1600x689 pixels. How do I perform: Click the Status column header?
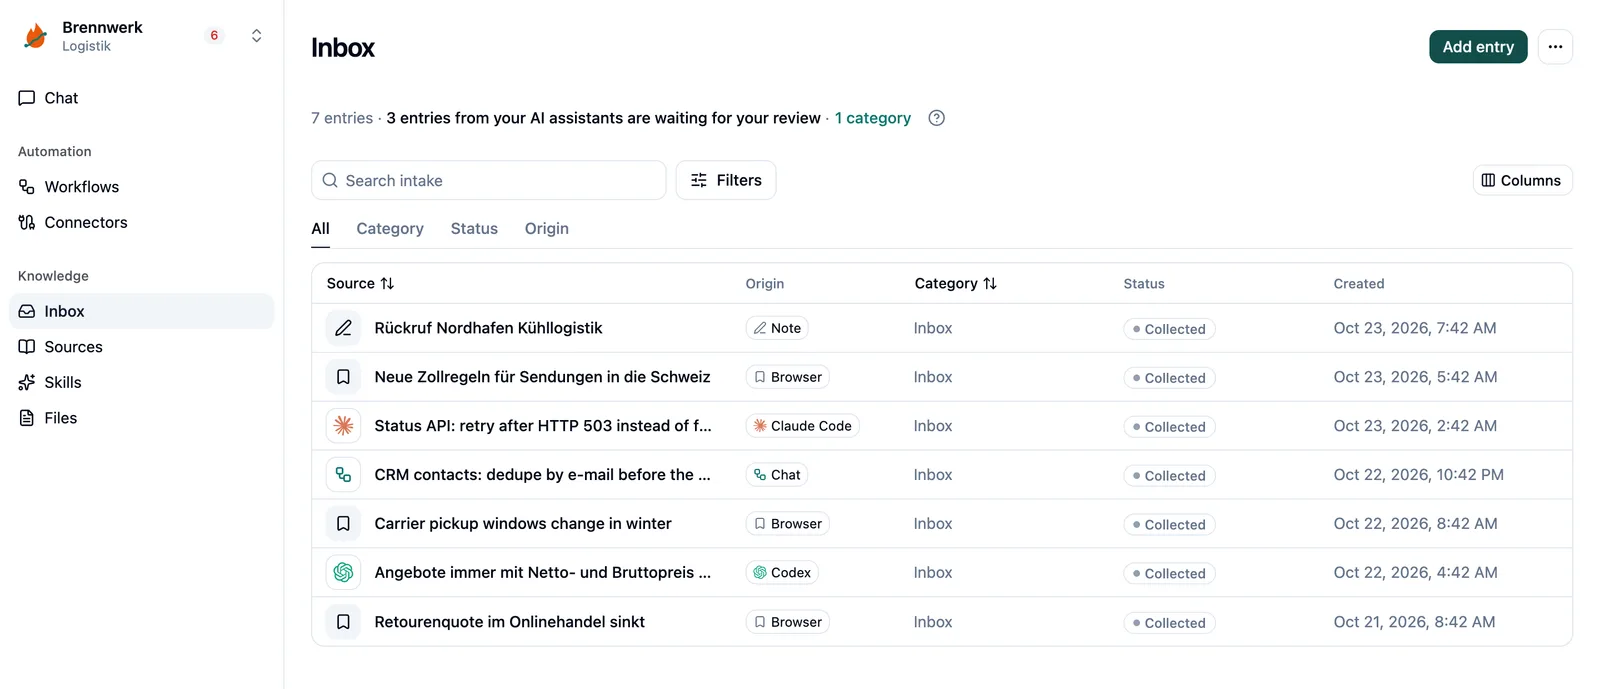click(1144, 284)
